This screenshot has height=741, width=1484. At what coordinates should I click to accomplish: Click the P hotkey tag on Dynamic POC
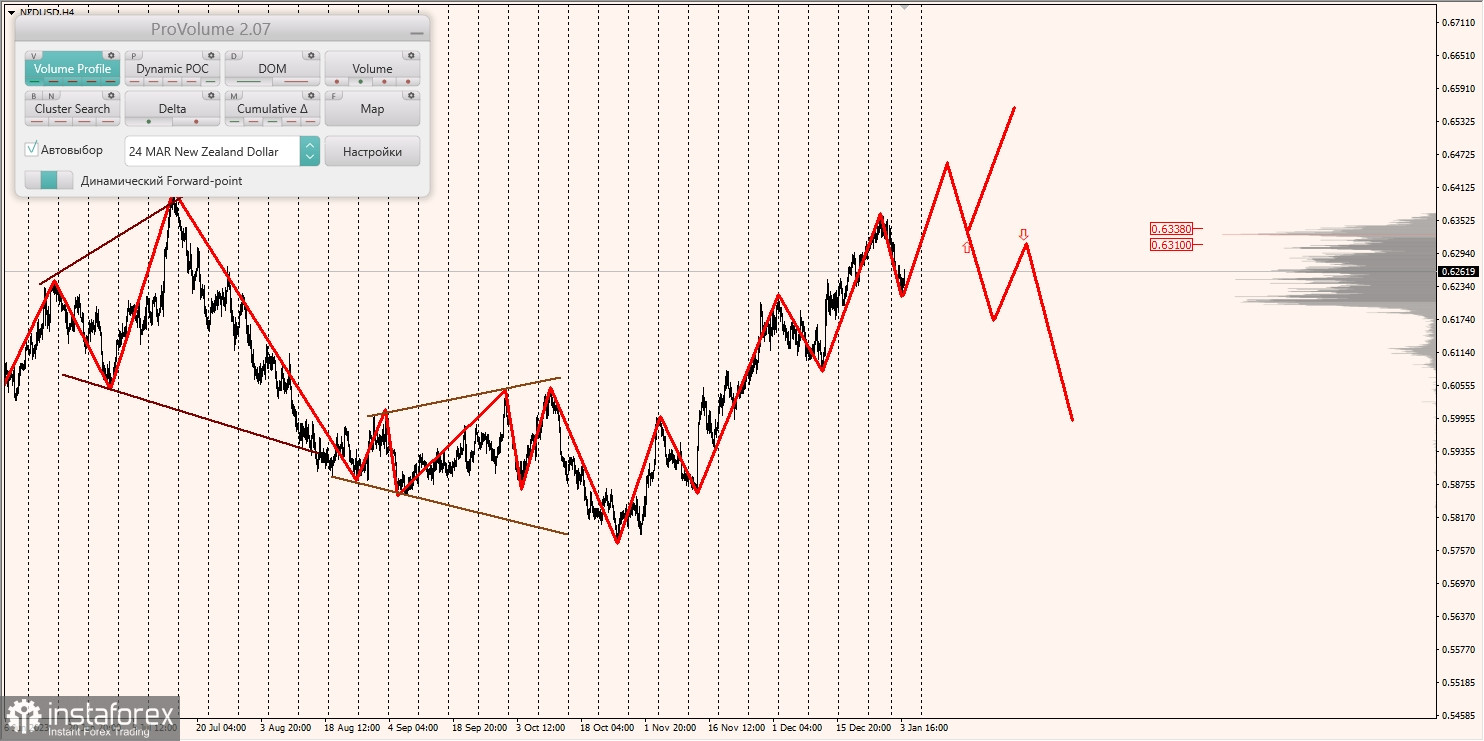[x=134, y=56]
